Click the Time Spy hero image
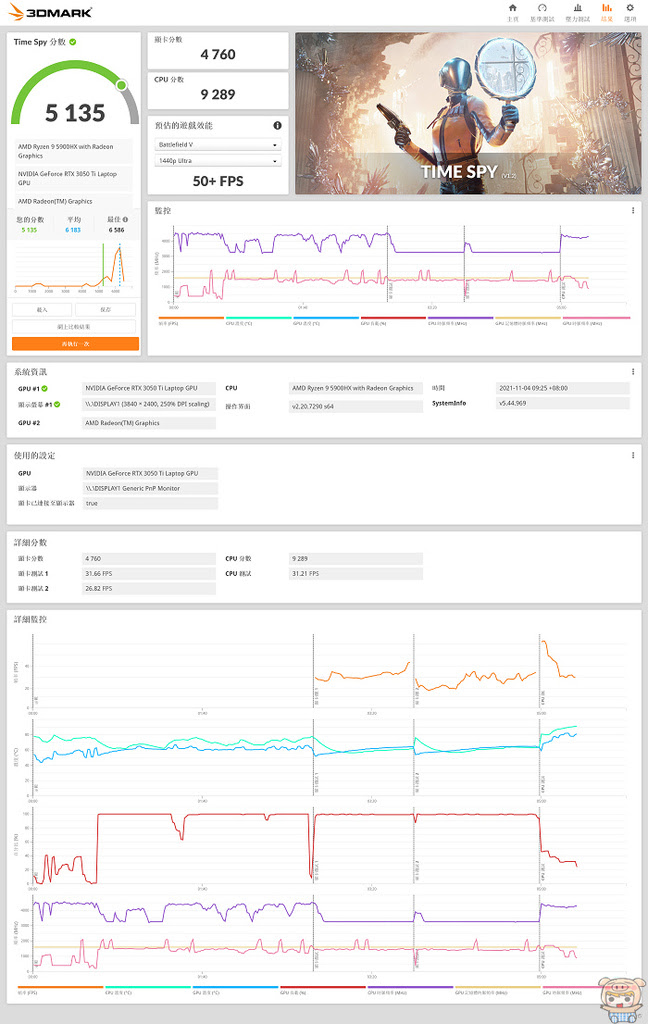Screen dimensions: 648x1024 click(468, 113)
